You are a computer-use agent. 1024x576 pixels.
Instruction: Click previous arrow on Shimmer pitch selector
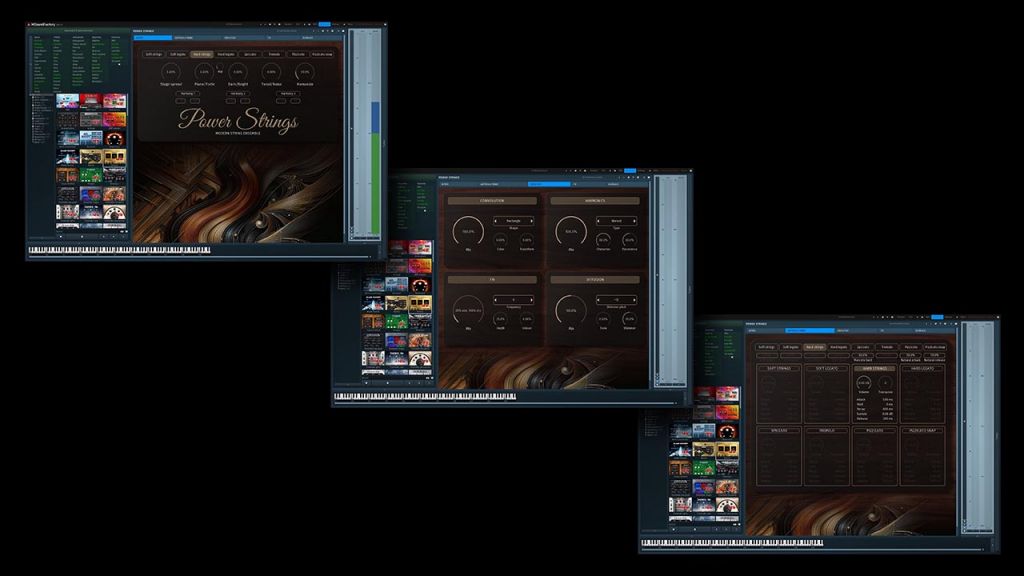(x=598, y=300)
